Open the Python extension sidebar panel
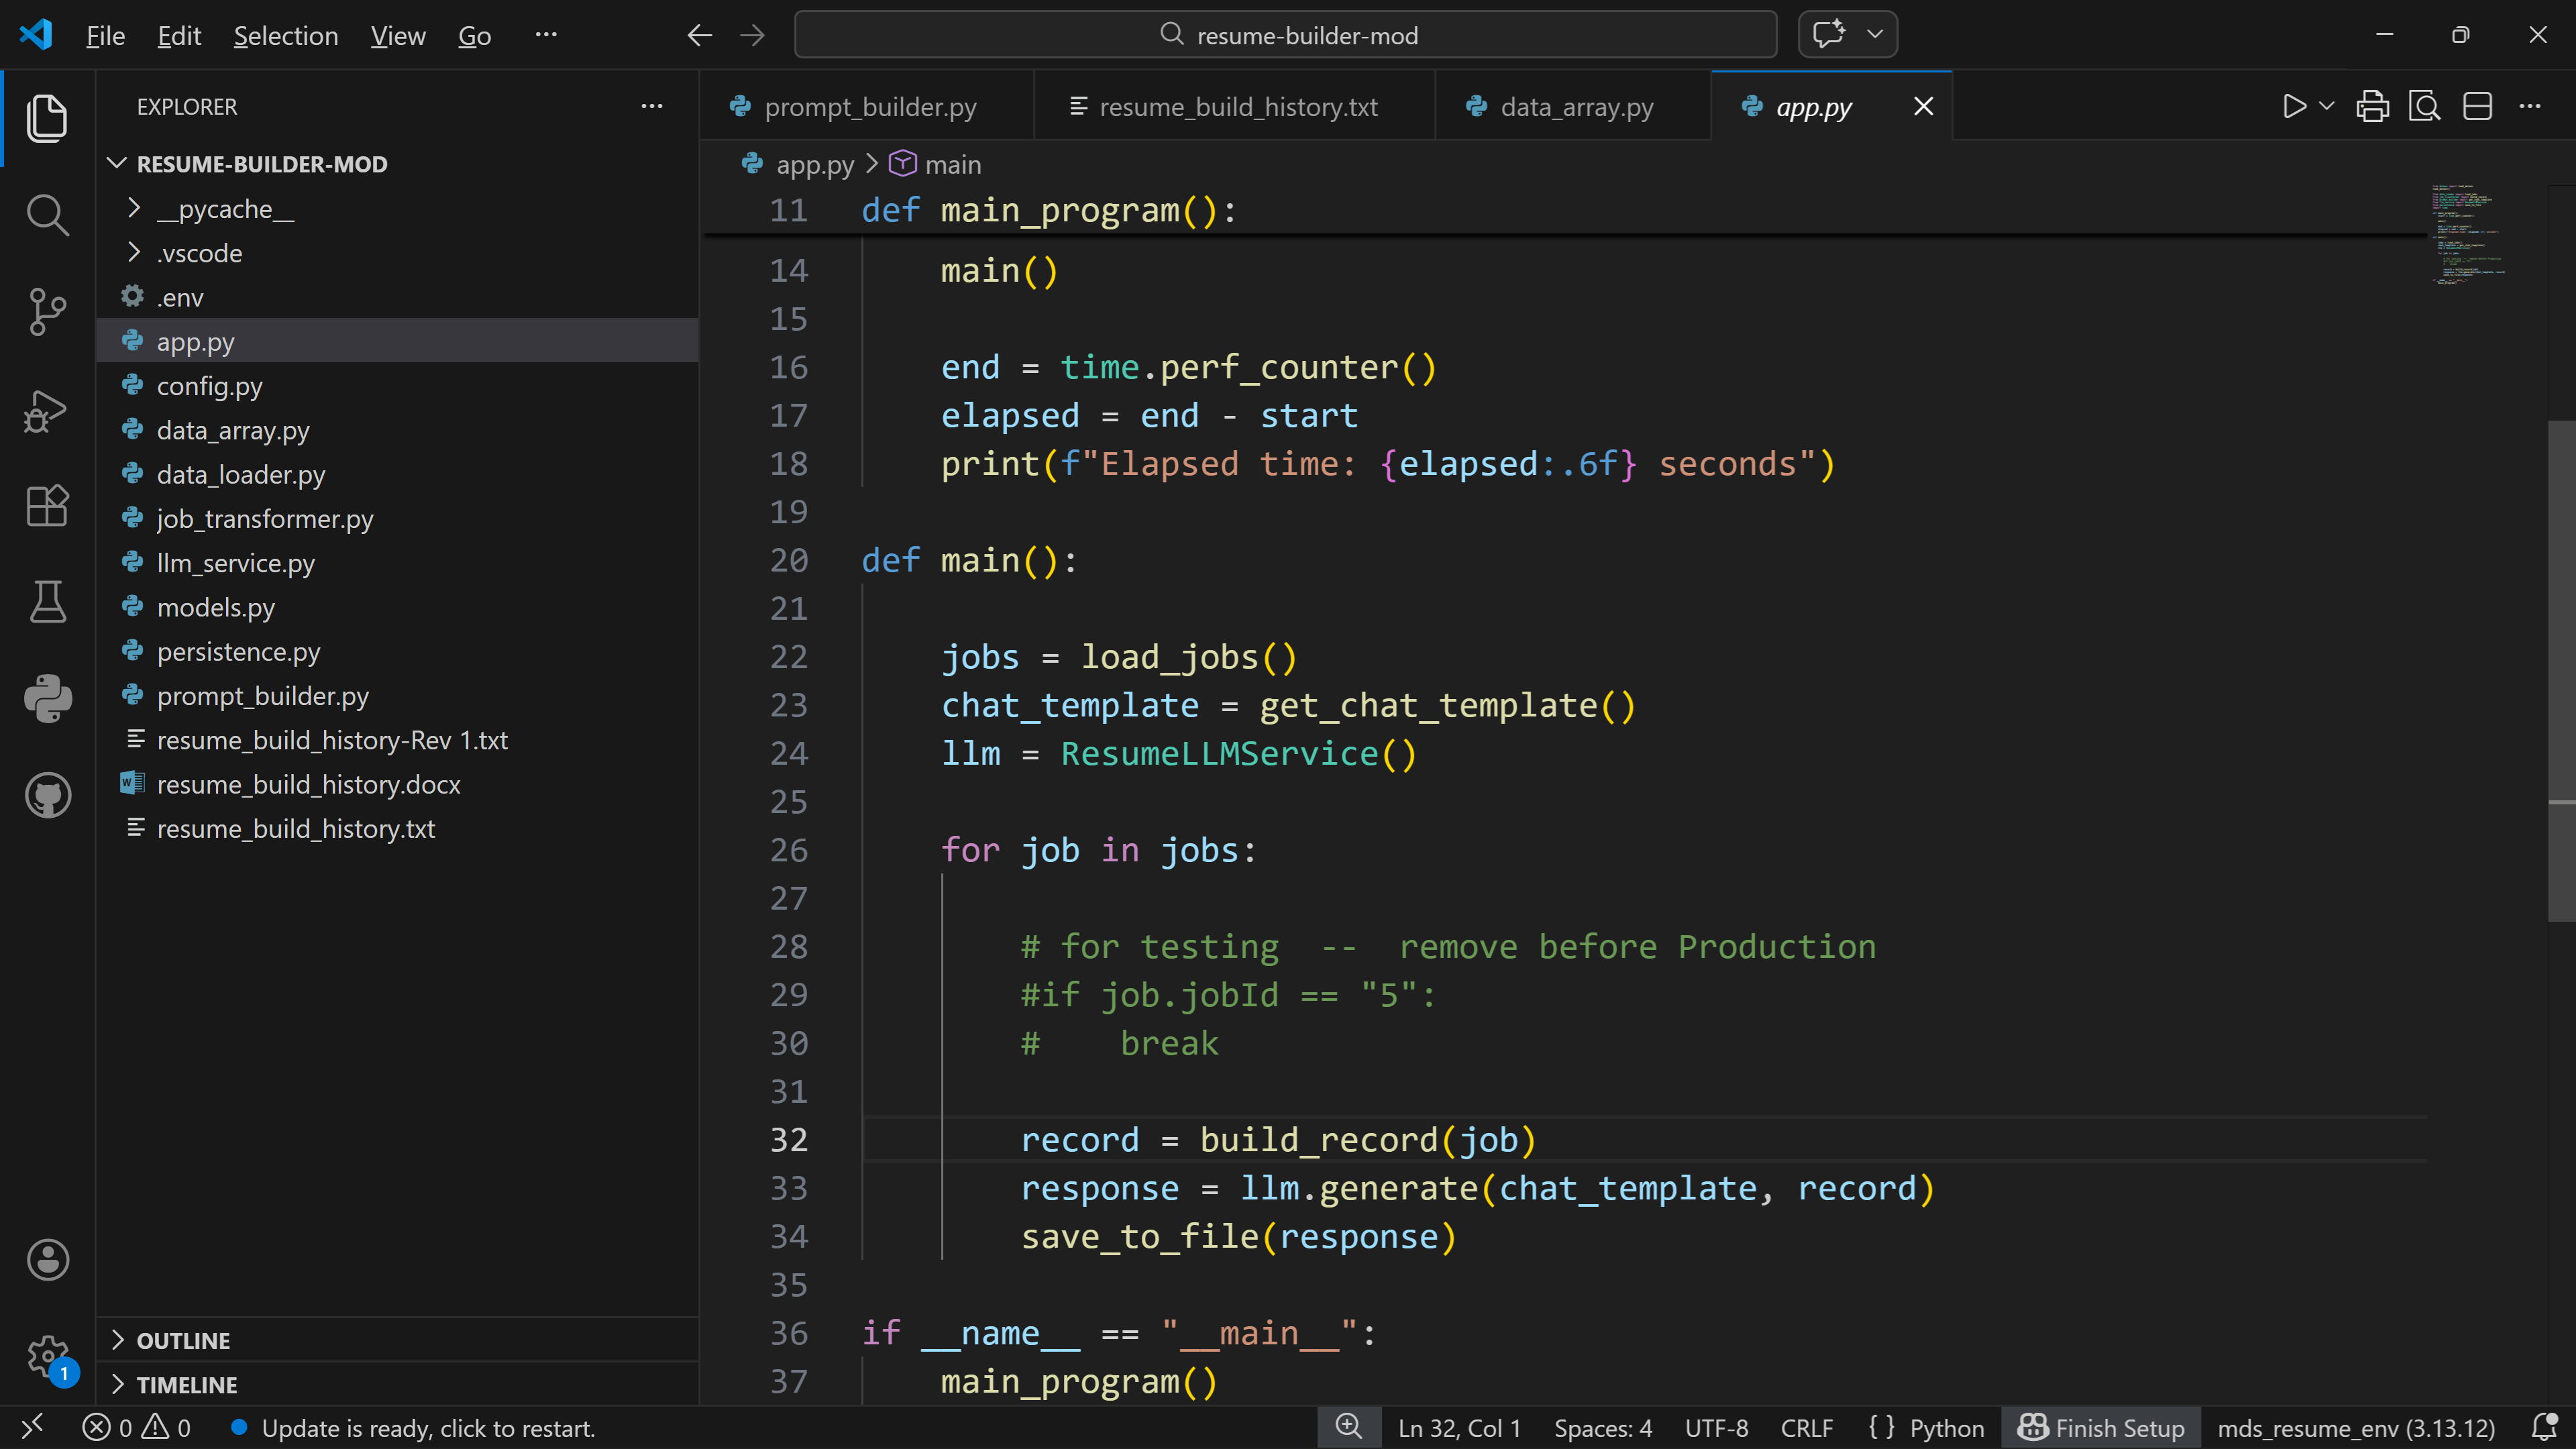This screenshot has width=2576, height=1449. pyautogui.click(x=47, y=698)
